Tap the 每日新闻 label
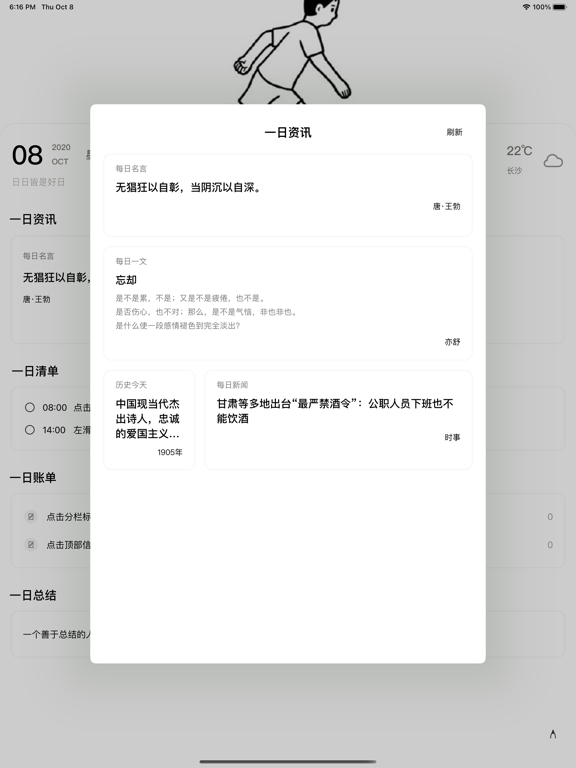Screen dimensions: 576x768 pyautogui.click(x=232, y=384)
